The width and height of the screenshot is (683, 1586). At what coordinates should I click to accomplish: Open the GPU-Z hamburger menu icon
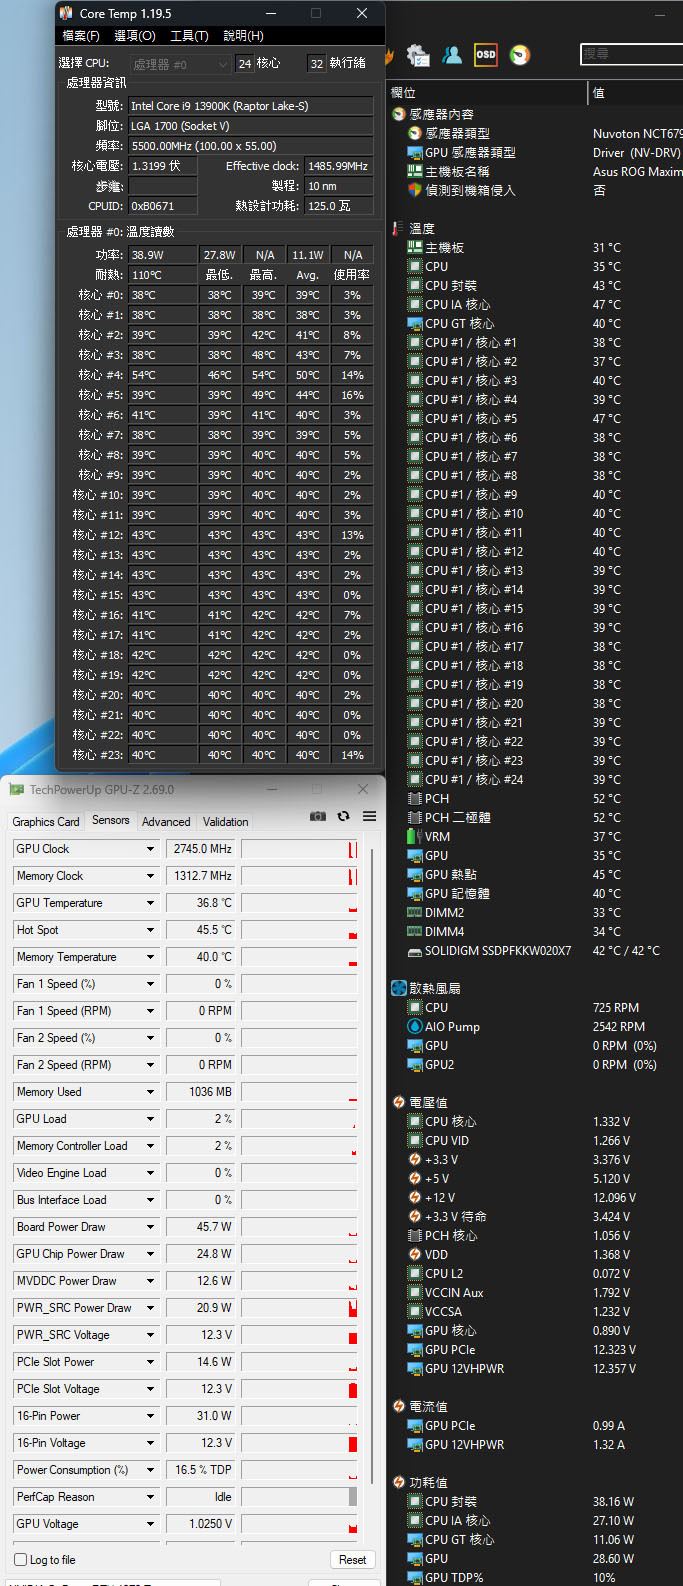[369, 816]
